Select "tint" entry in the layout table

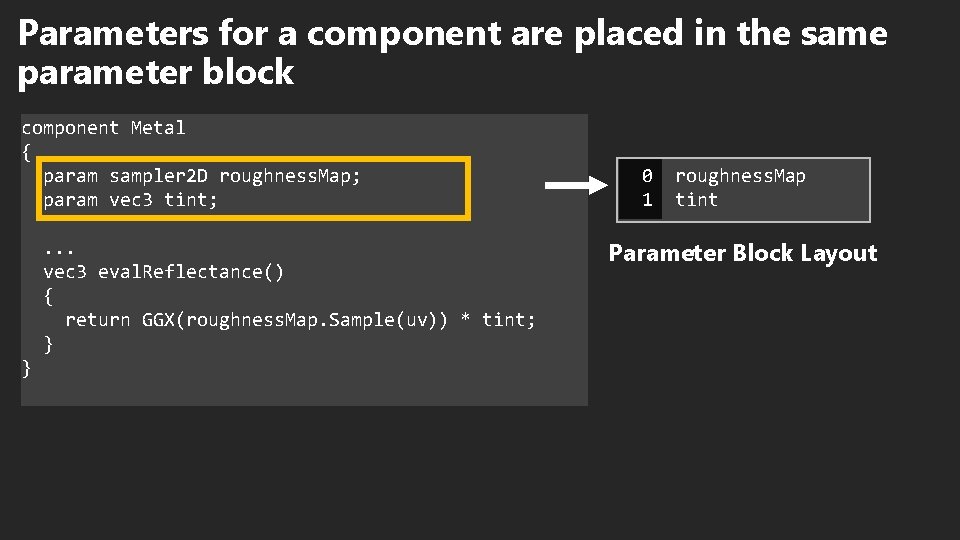(x=696, y=200)
